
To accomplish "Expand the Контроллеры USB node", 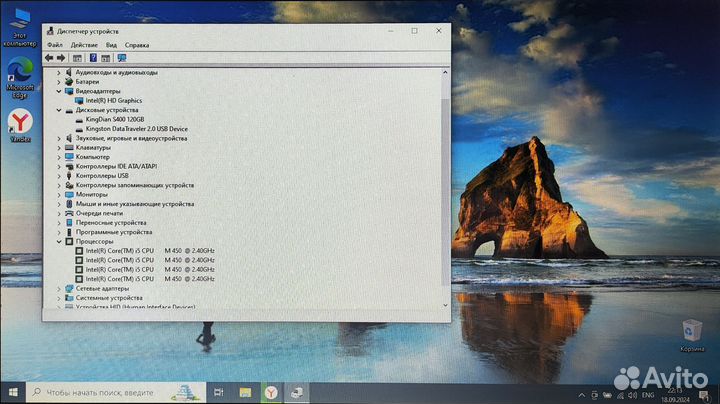I will [x=59, y=176].
